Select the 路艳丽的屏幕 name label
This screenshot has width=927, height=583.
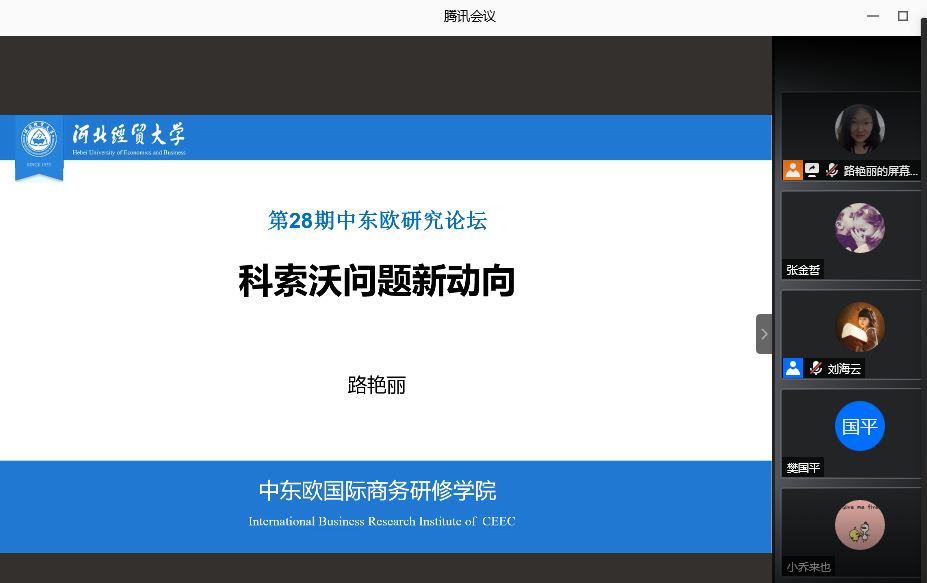coord(880,171)
